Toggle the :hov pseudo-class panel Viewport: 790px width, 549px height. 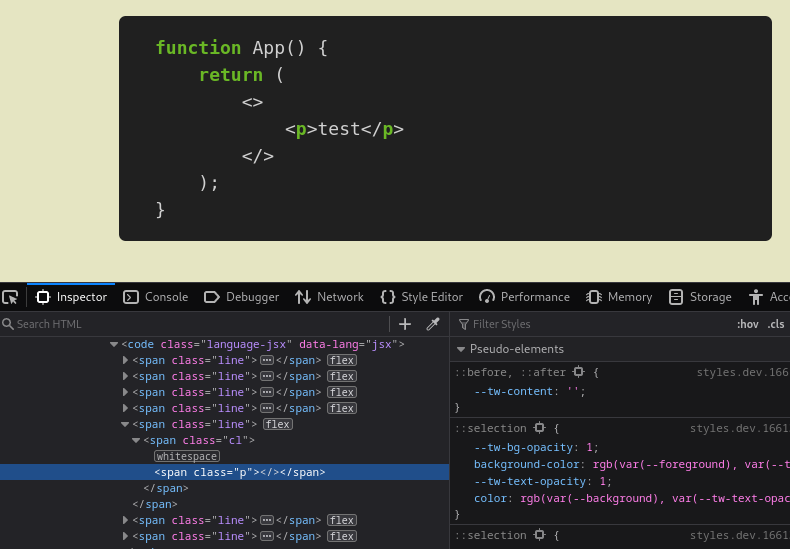click(x=748, y=324)
